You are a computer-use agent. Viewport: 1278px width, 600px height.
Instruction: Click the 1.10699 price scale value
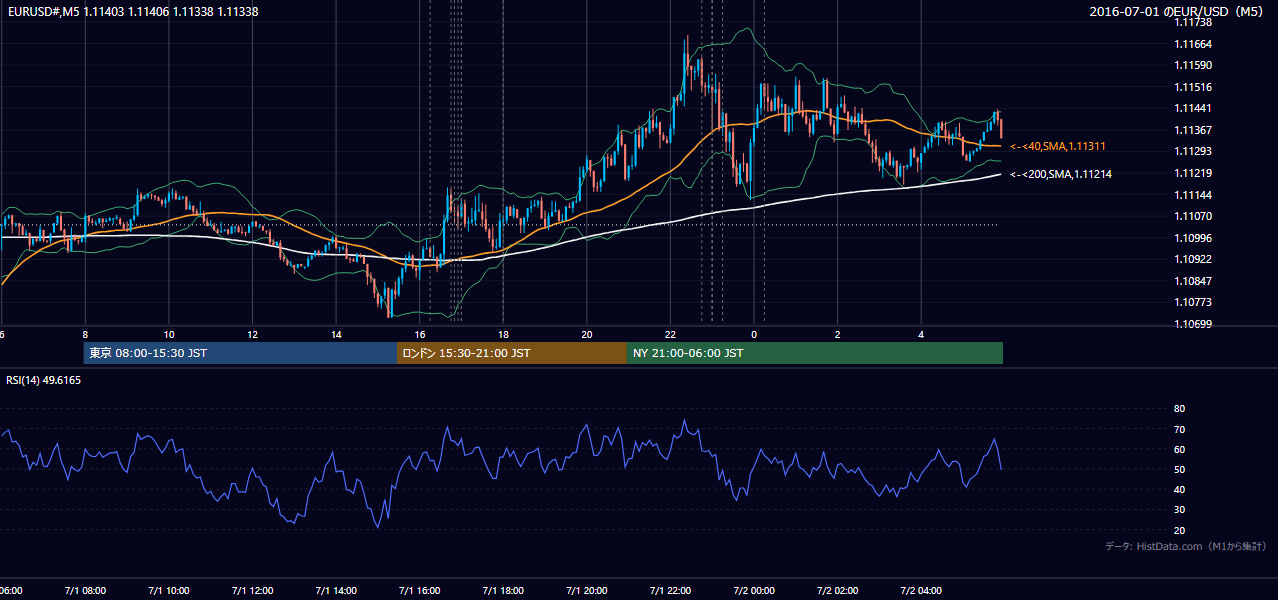pos(1192,324)
